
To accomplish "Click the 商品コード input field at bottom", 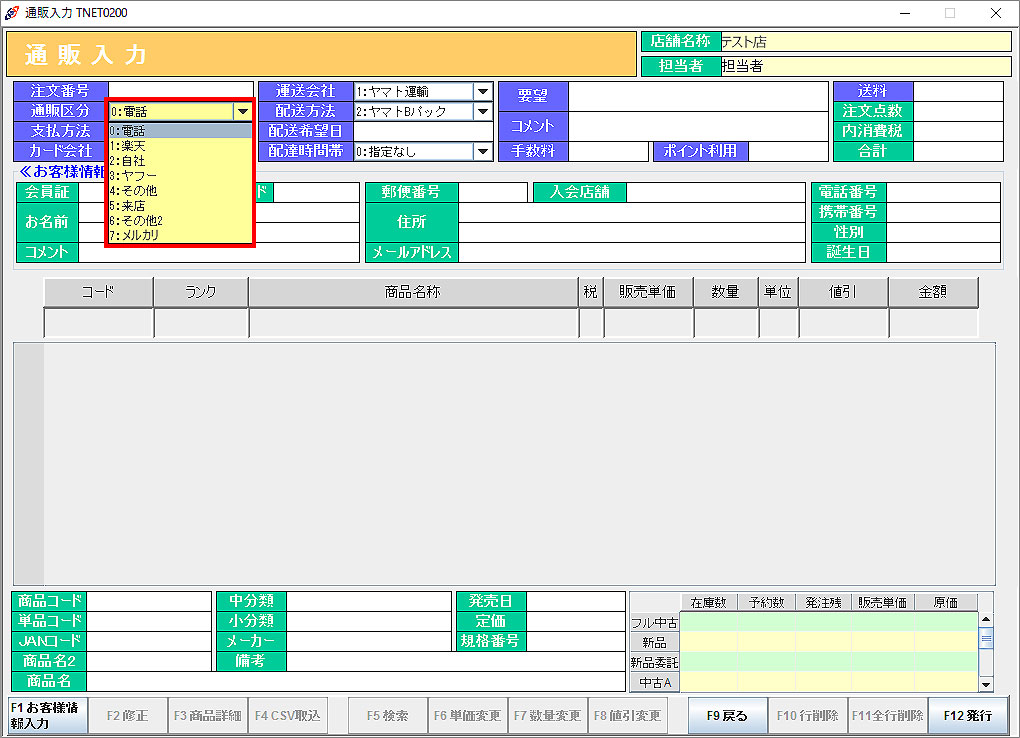I will point(149,601).
